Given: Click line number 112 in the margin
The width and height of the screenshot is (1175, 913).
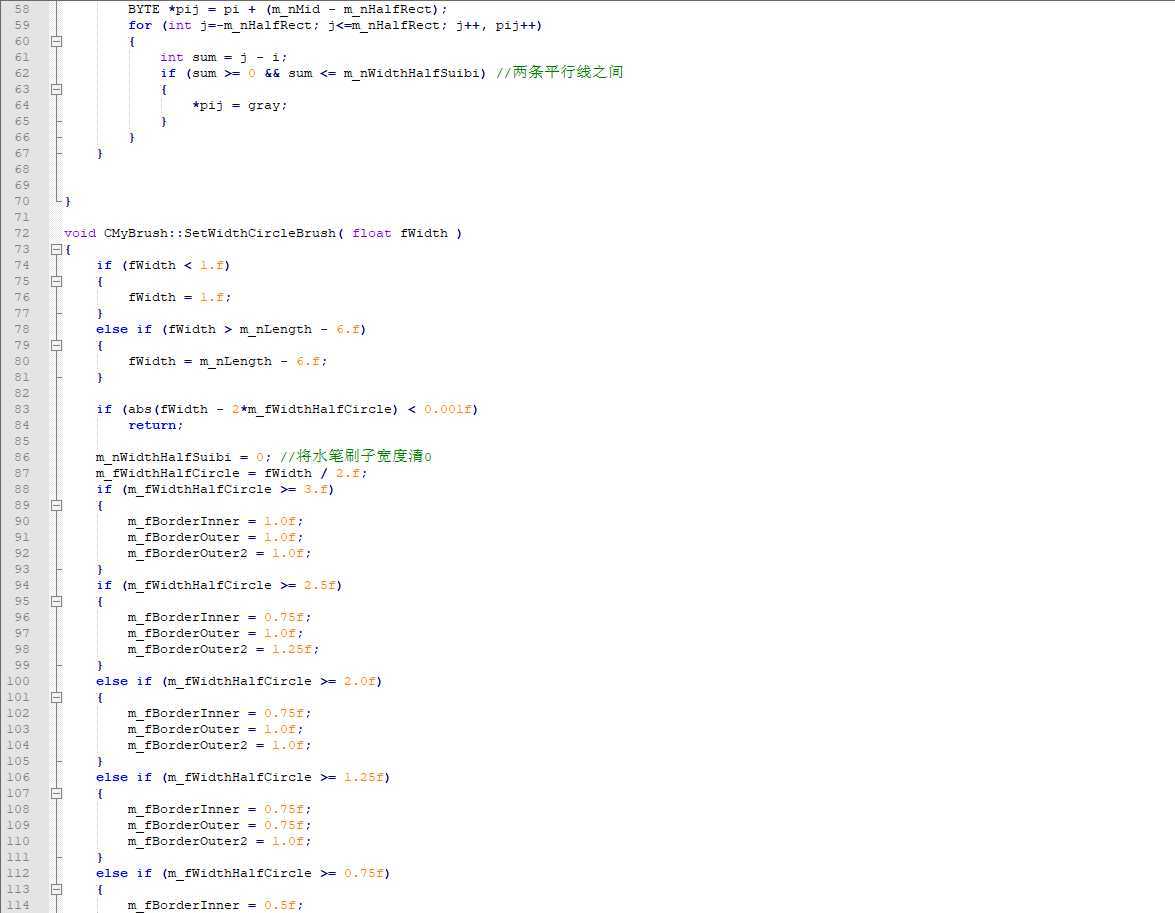Looking at the screenshot, I should [19, 873].
